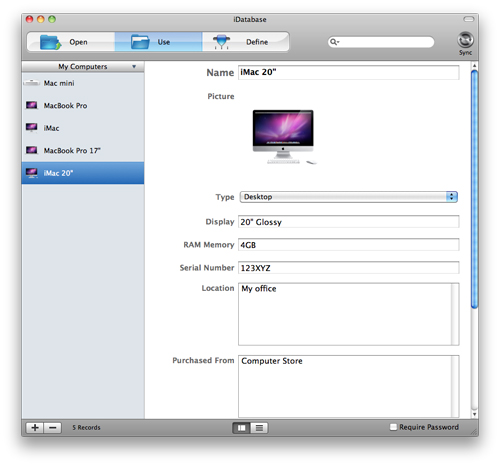Viewport: 500px width, 466px height.
Task: Switch to the Open tab
Action: pos(71,42)
